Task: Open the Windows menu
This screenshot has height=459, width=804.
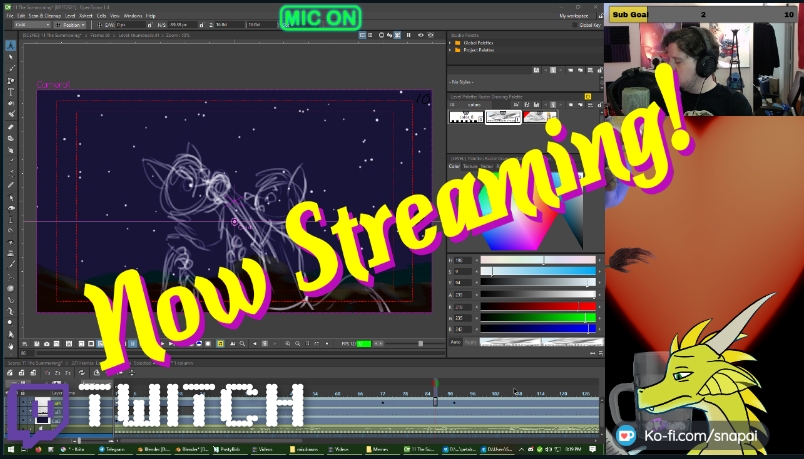Action: coord(132,16)
